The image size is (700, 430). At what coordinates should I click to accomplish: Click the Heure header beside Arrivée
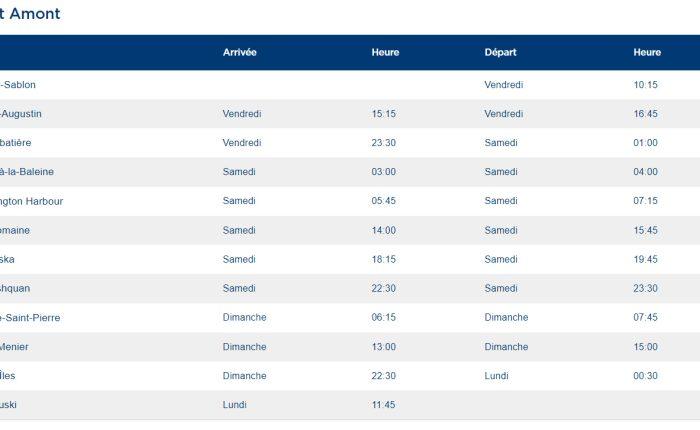385,52
